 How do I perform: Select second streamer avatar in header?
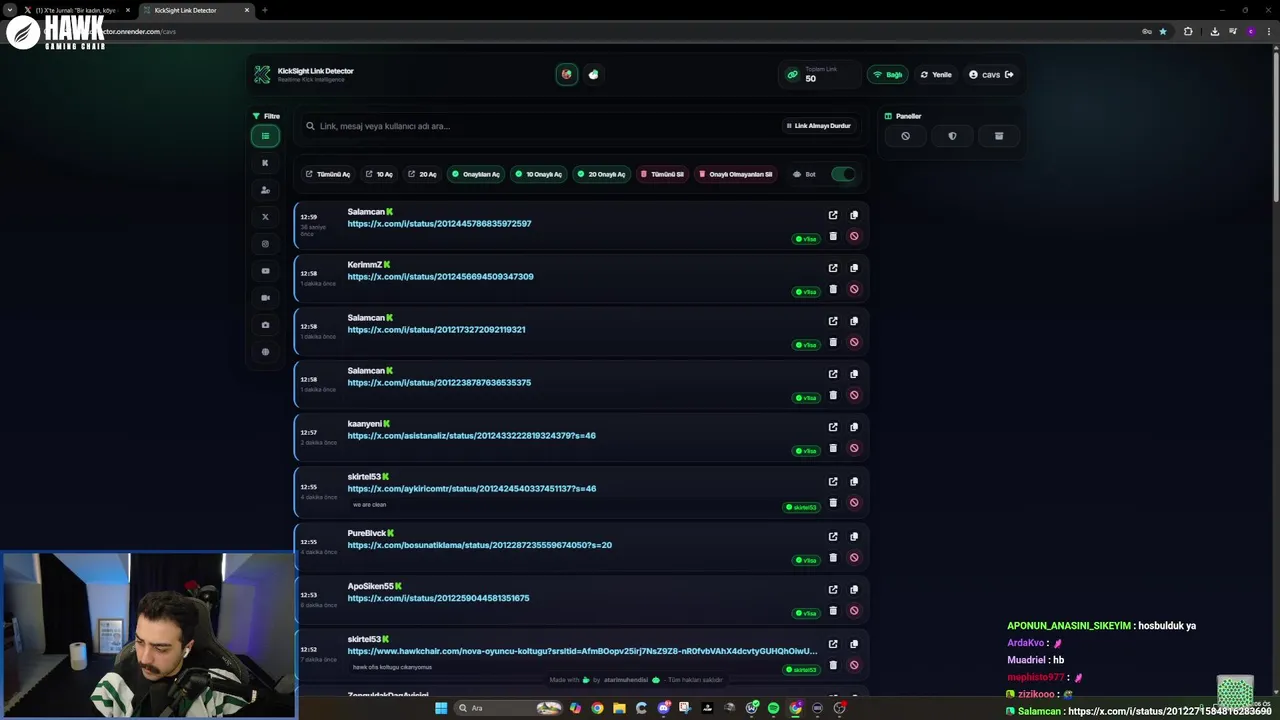click(594, 74)
